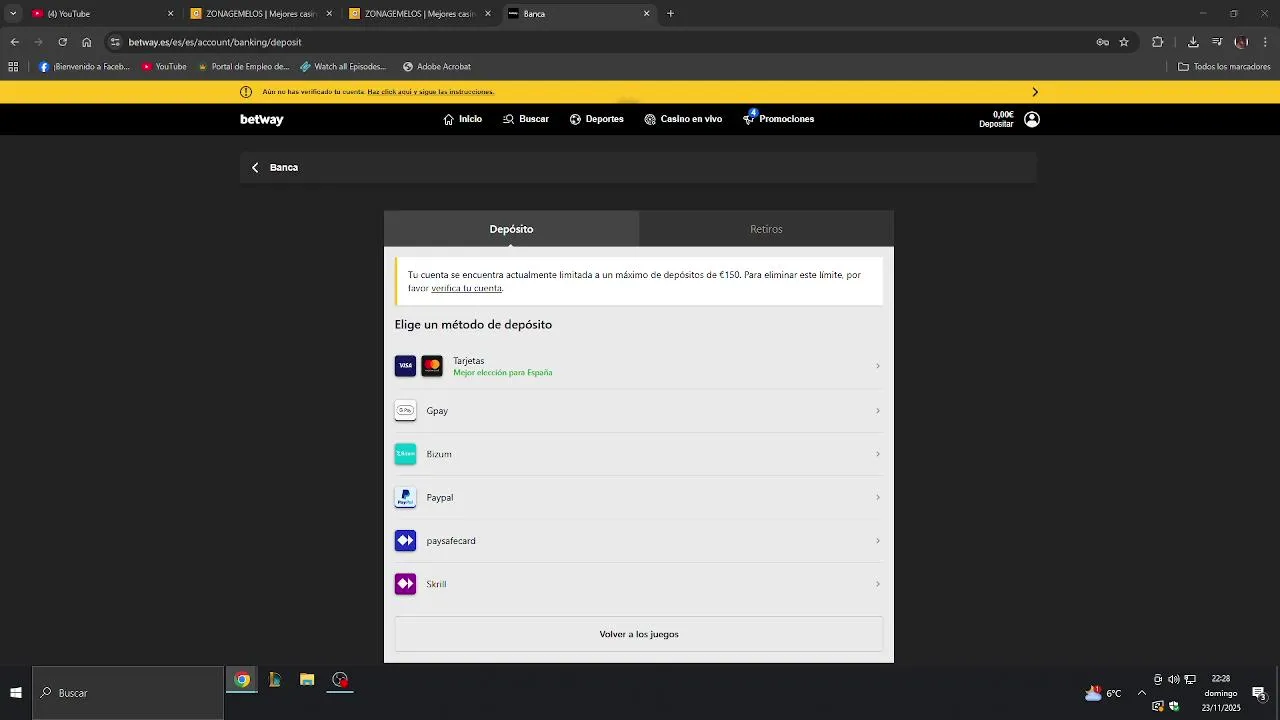Viewport: 1280px width, 720px height.
Task: Click the Bizum logo icon
Action: coord(405,454)
